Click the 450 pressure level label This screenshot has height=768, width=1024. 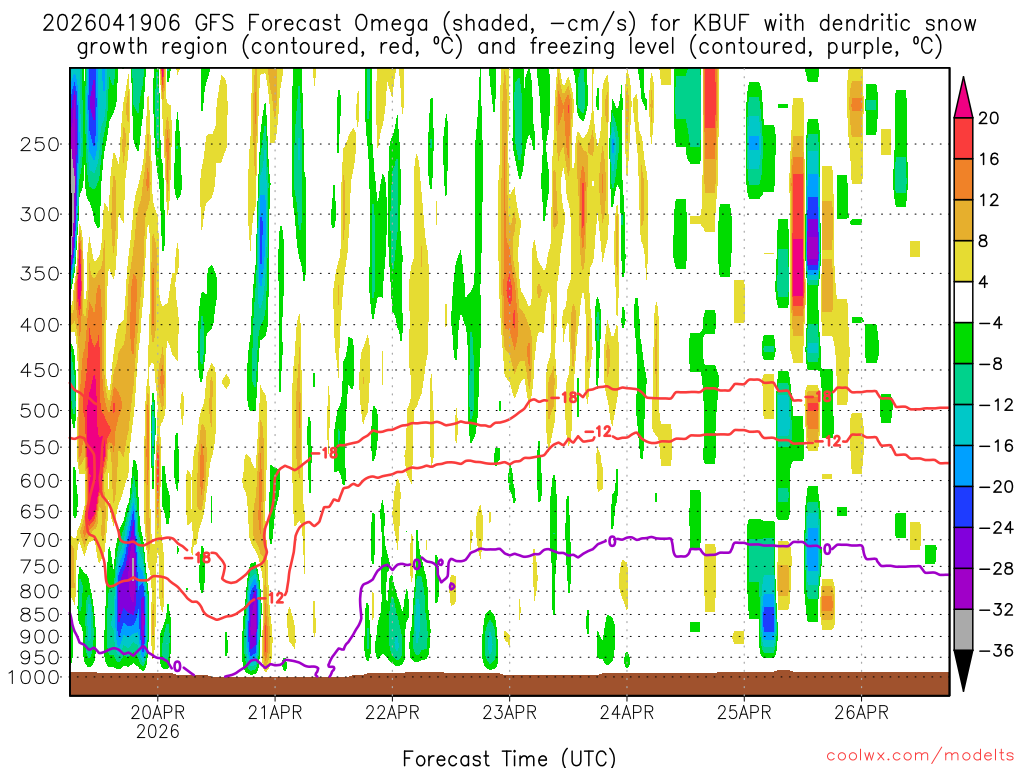(40, 370)
